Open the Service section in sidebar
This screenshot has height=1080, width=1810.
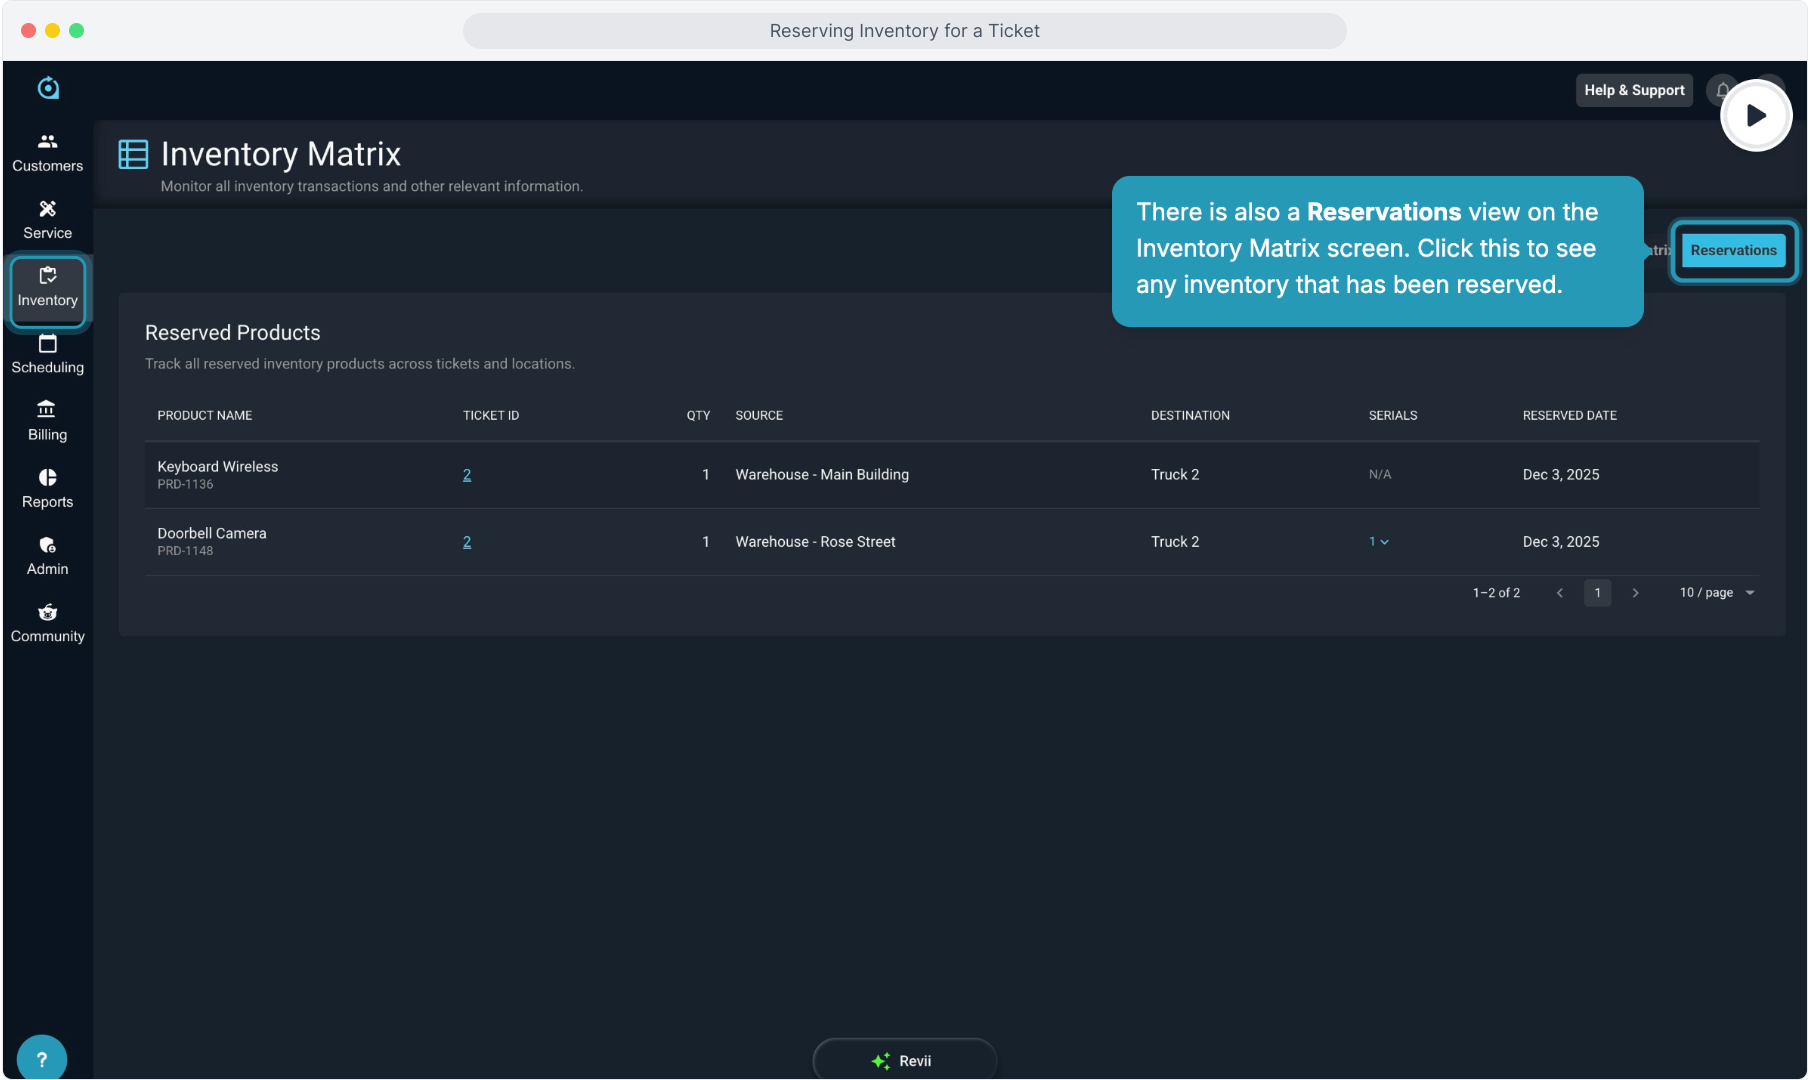click(x=47, y=220)
